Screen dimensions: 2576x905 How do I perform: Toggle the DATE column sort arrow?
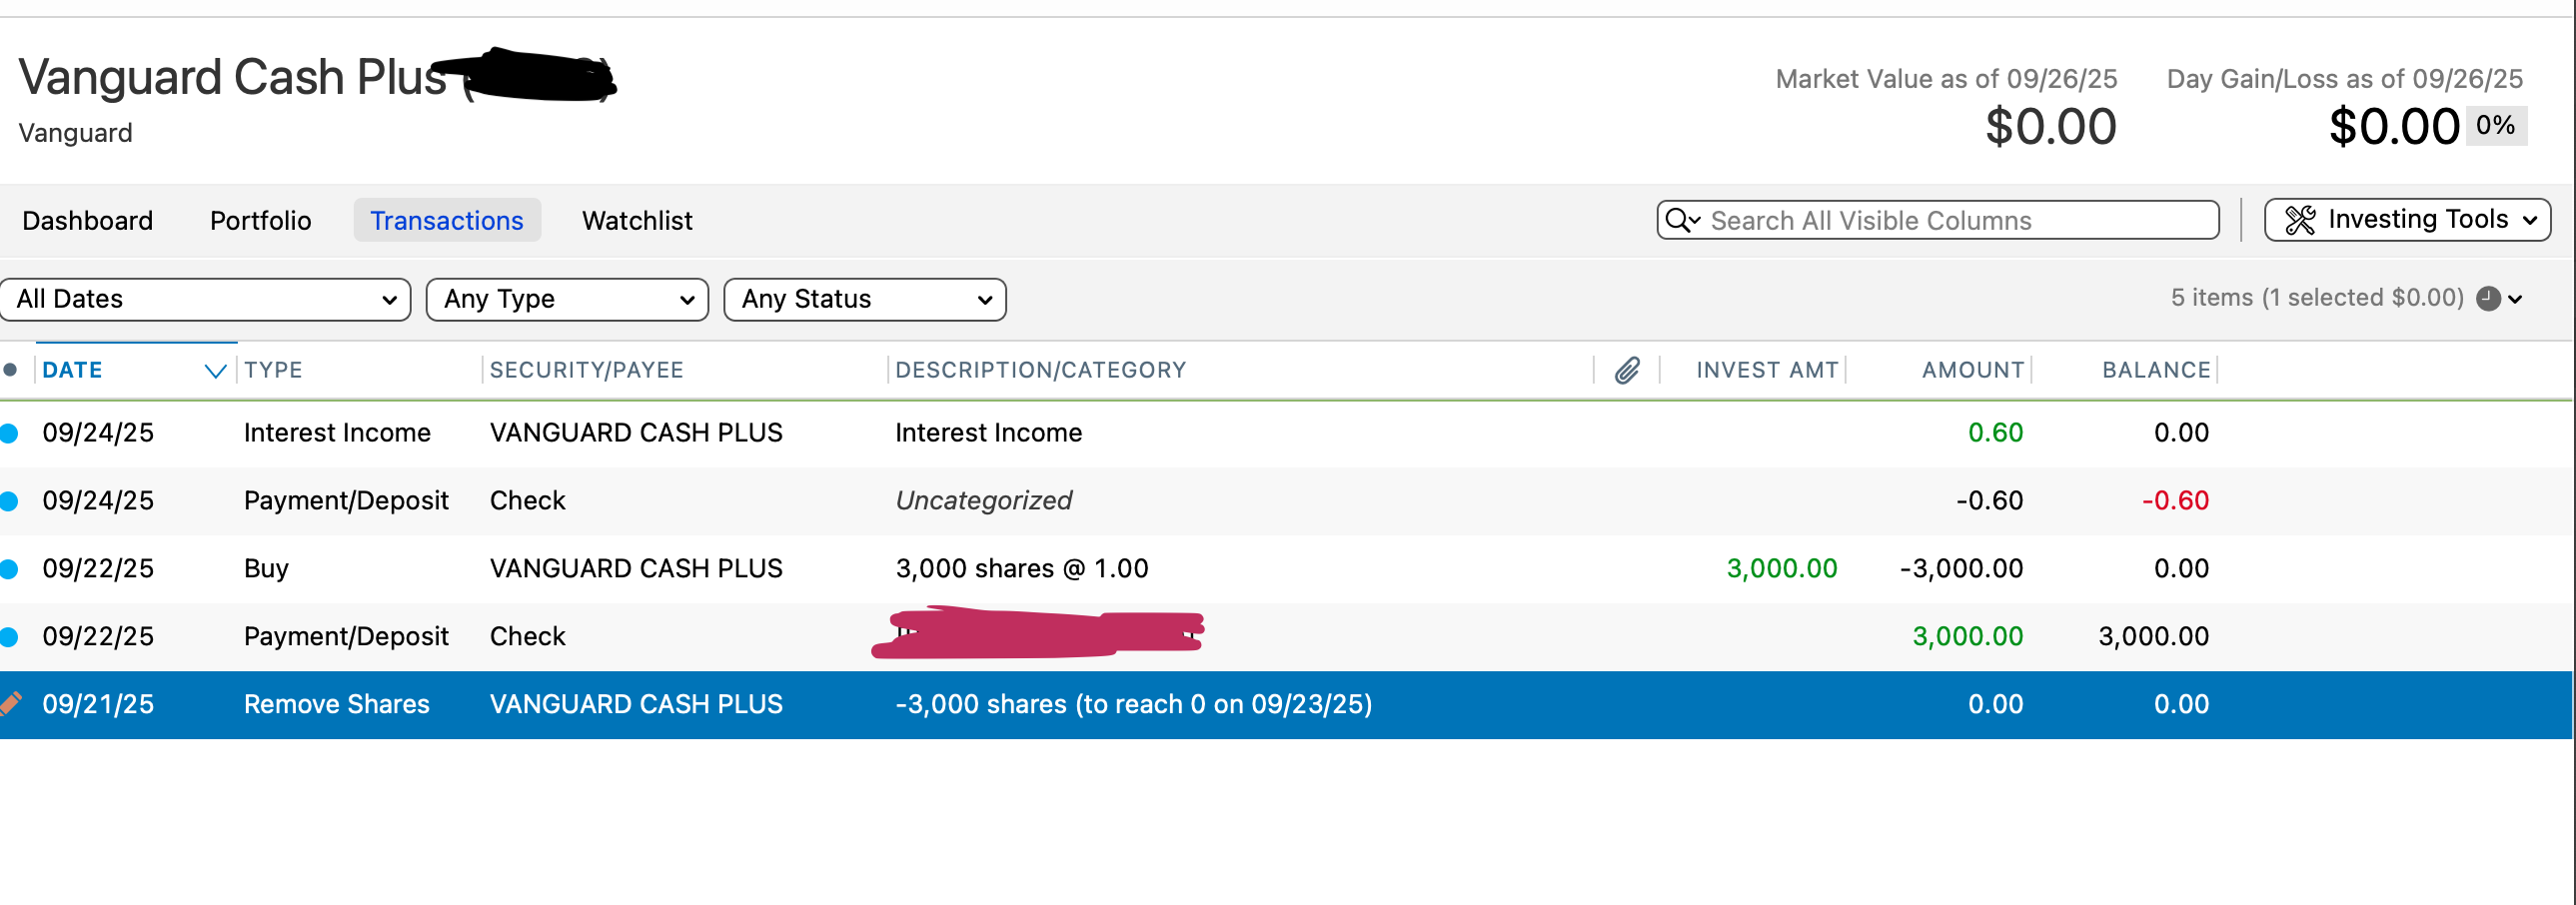(215, 371)
